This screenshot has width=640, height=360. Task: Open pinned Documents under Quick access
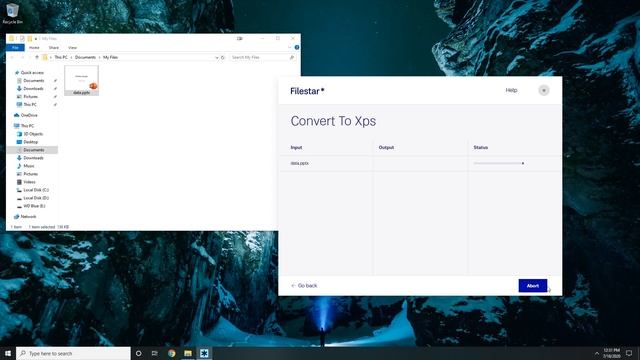(33, 81)
